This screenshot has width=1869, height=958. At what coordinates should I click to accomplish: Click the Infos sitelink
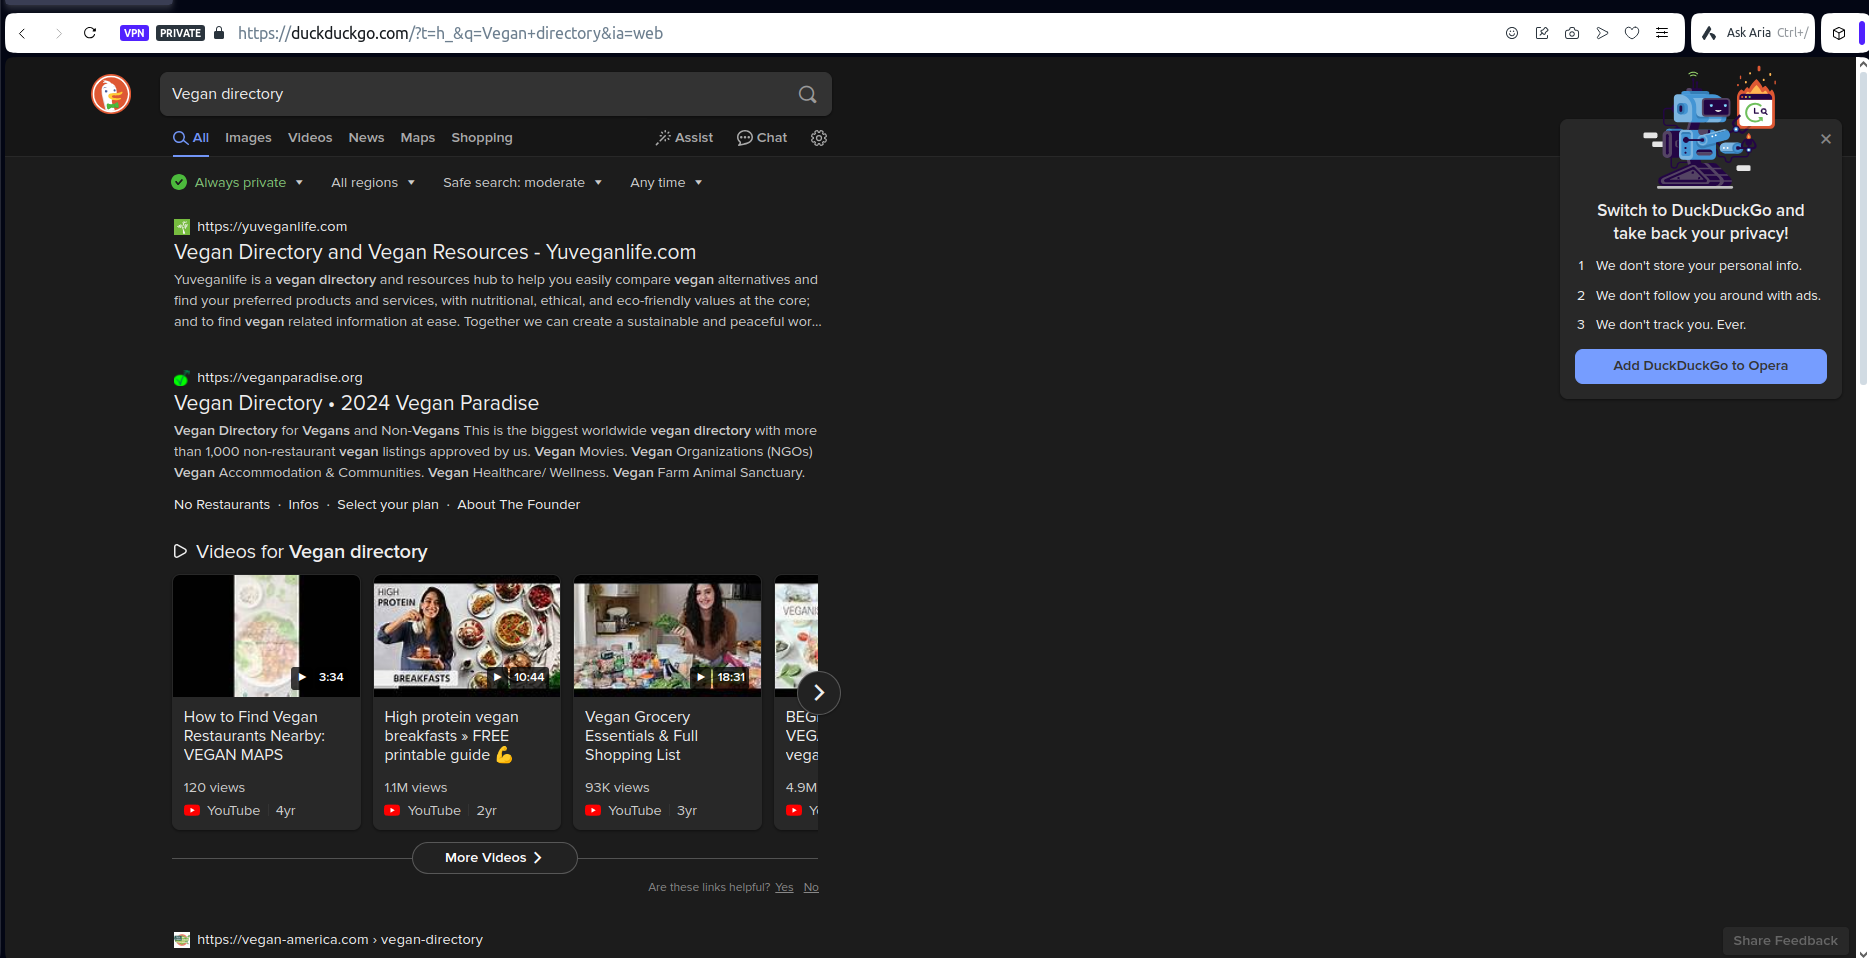click(303, 505)
